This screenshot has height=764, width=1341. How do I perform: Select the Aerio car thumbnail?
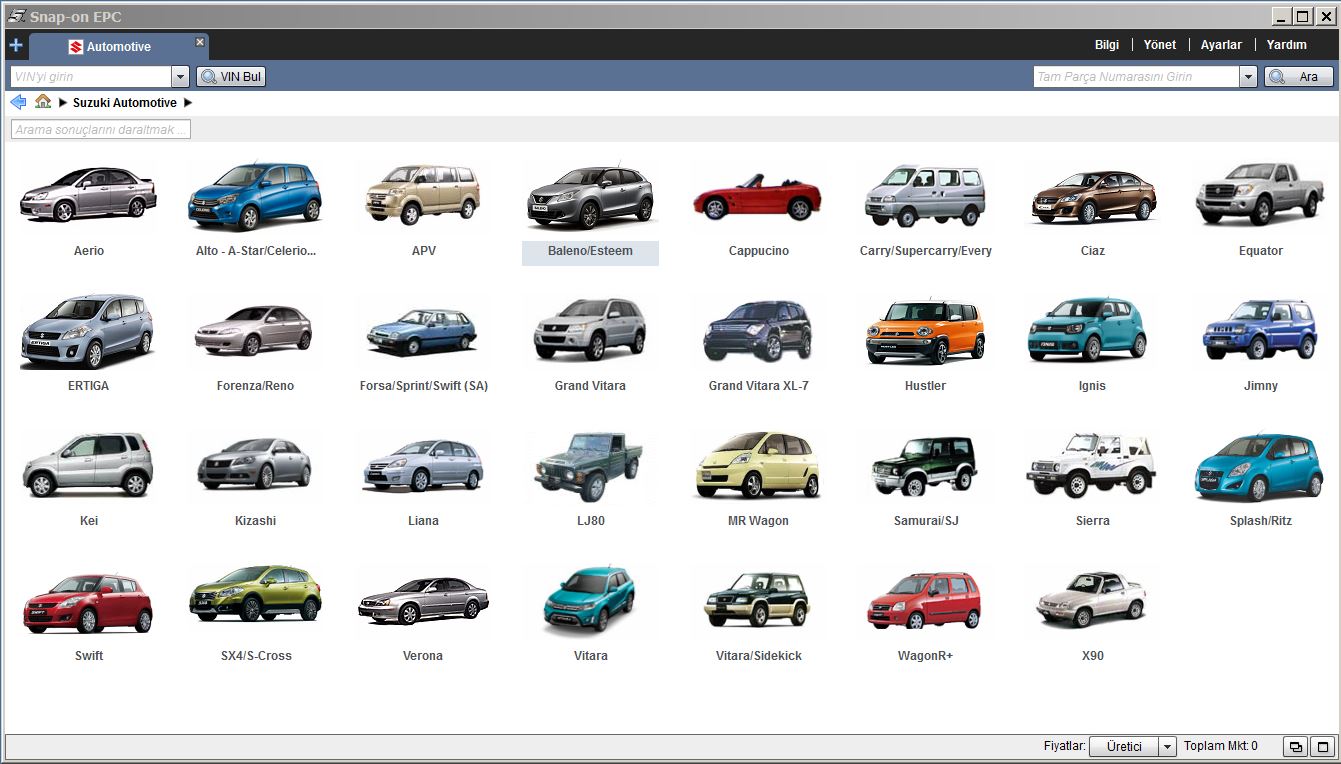click(88, 194)
